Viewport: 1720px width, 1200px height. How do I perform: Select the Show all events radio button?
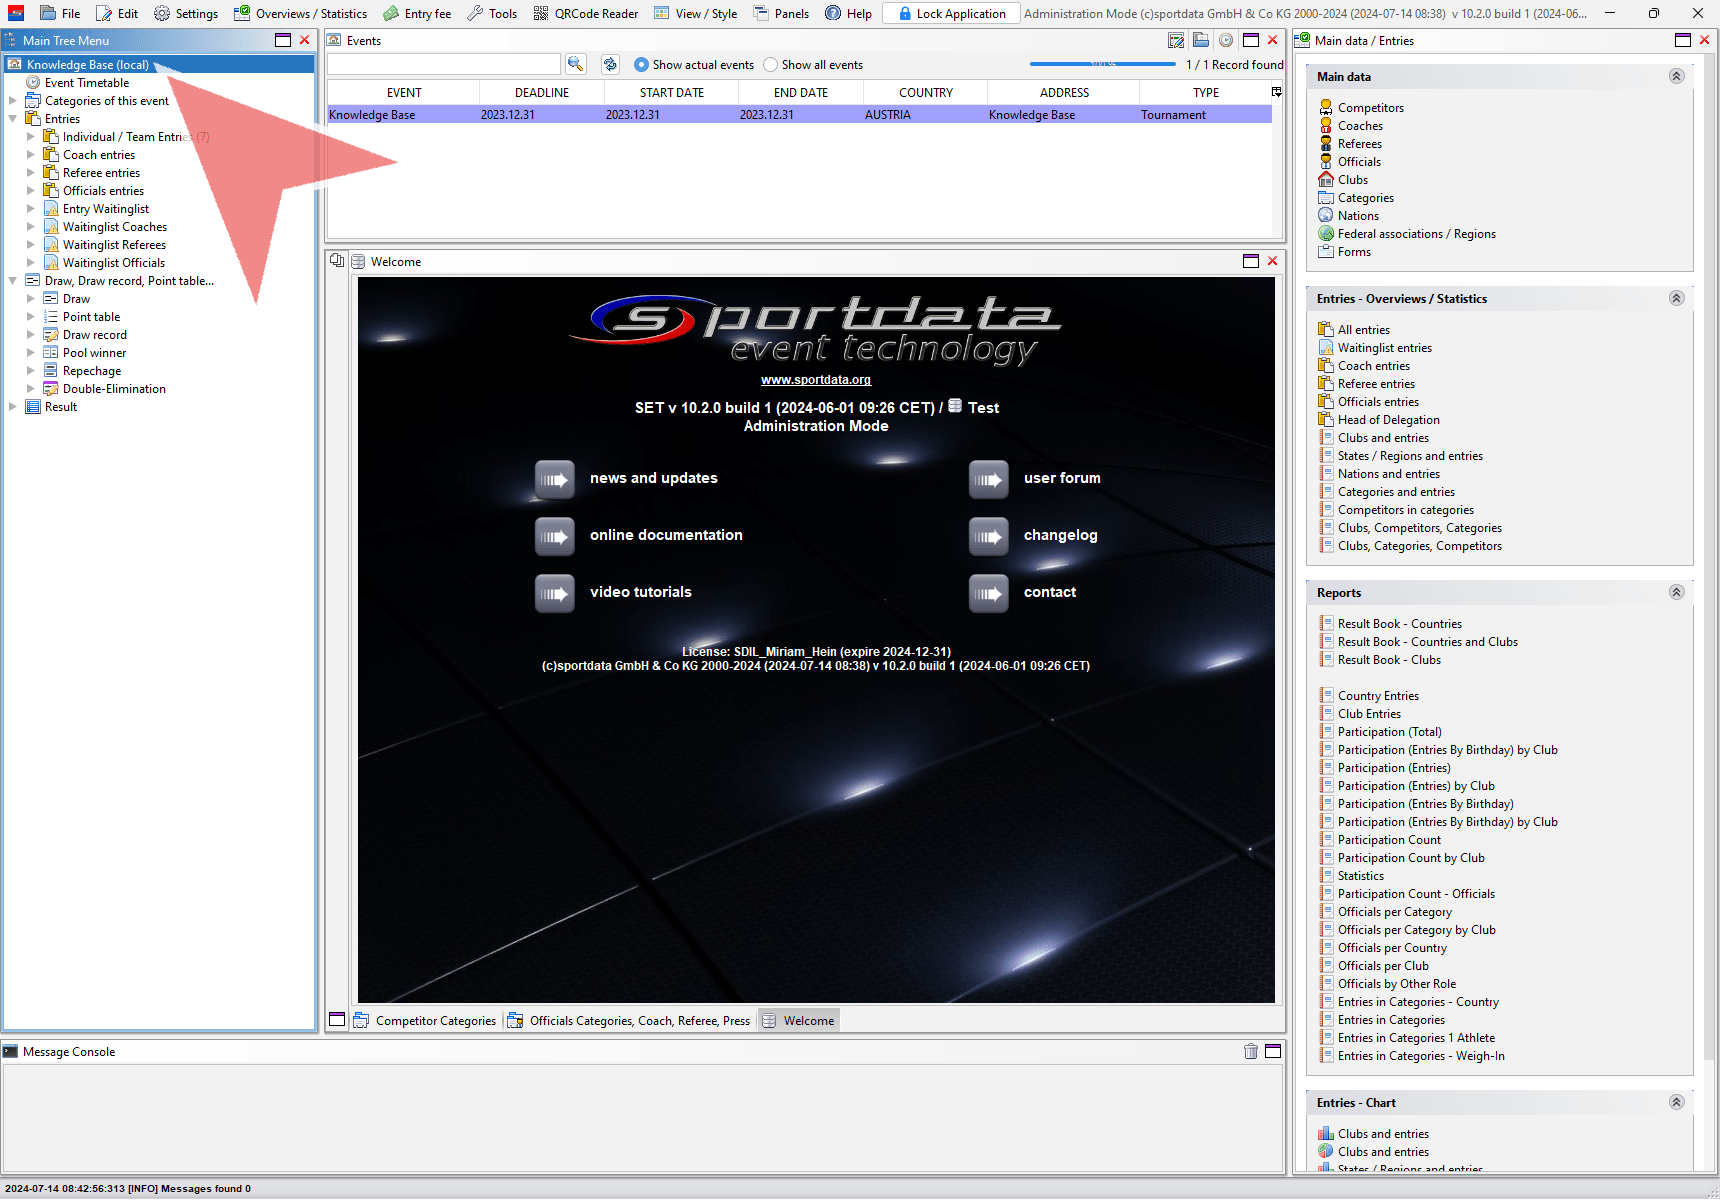(x=770, y=65)
